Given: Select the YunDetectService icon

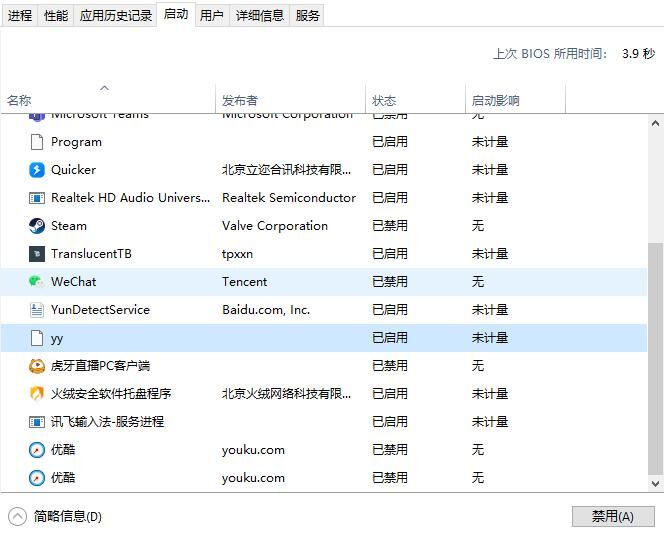Looking at the screenshot, I should click(x=37, y=310).
